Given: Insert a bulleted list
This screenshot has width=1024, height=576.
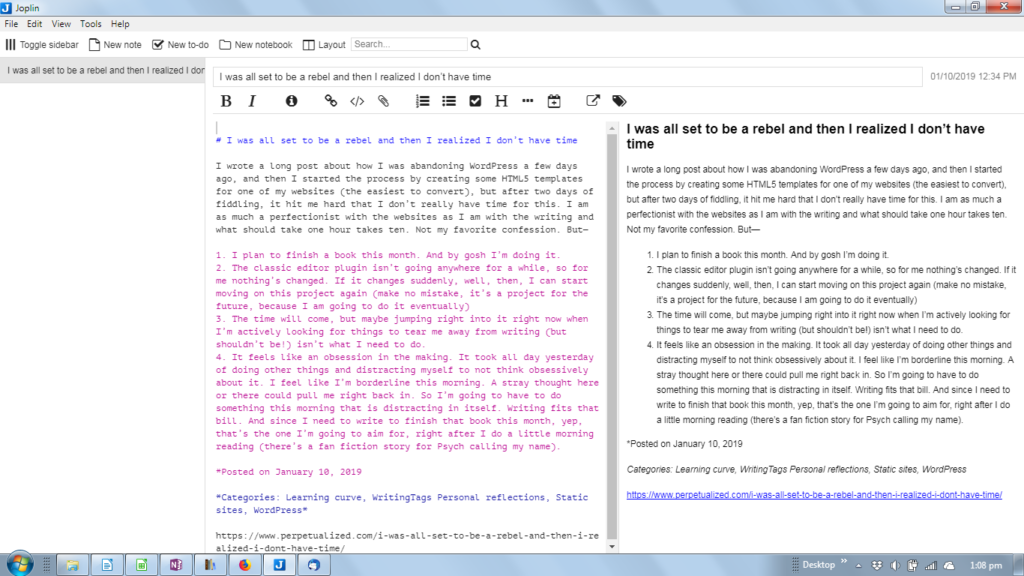Looking at the screenshot, I should [449, 101].
